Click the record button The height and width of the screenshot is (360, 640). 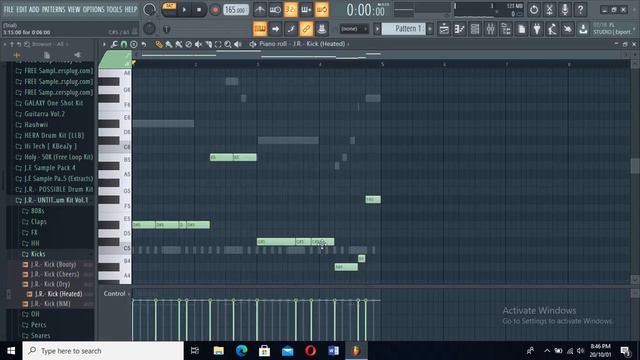click(x=215, y=10)
